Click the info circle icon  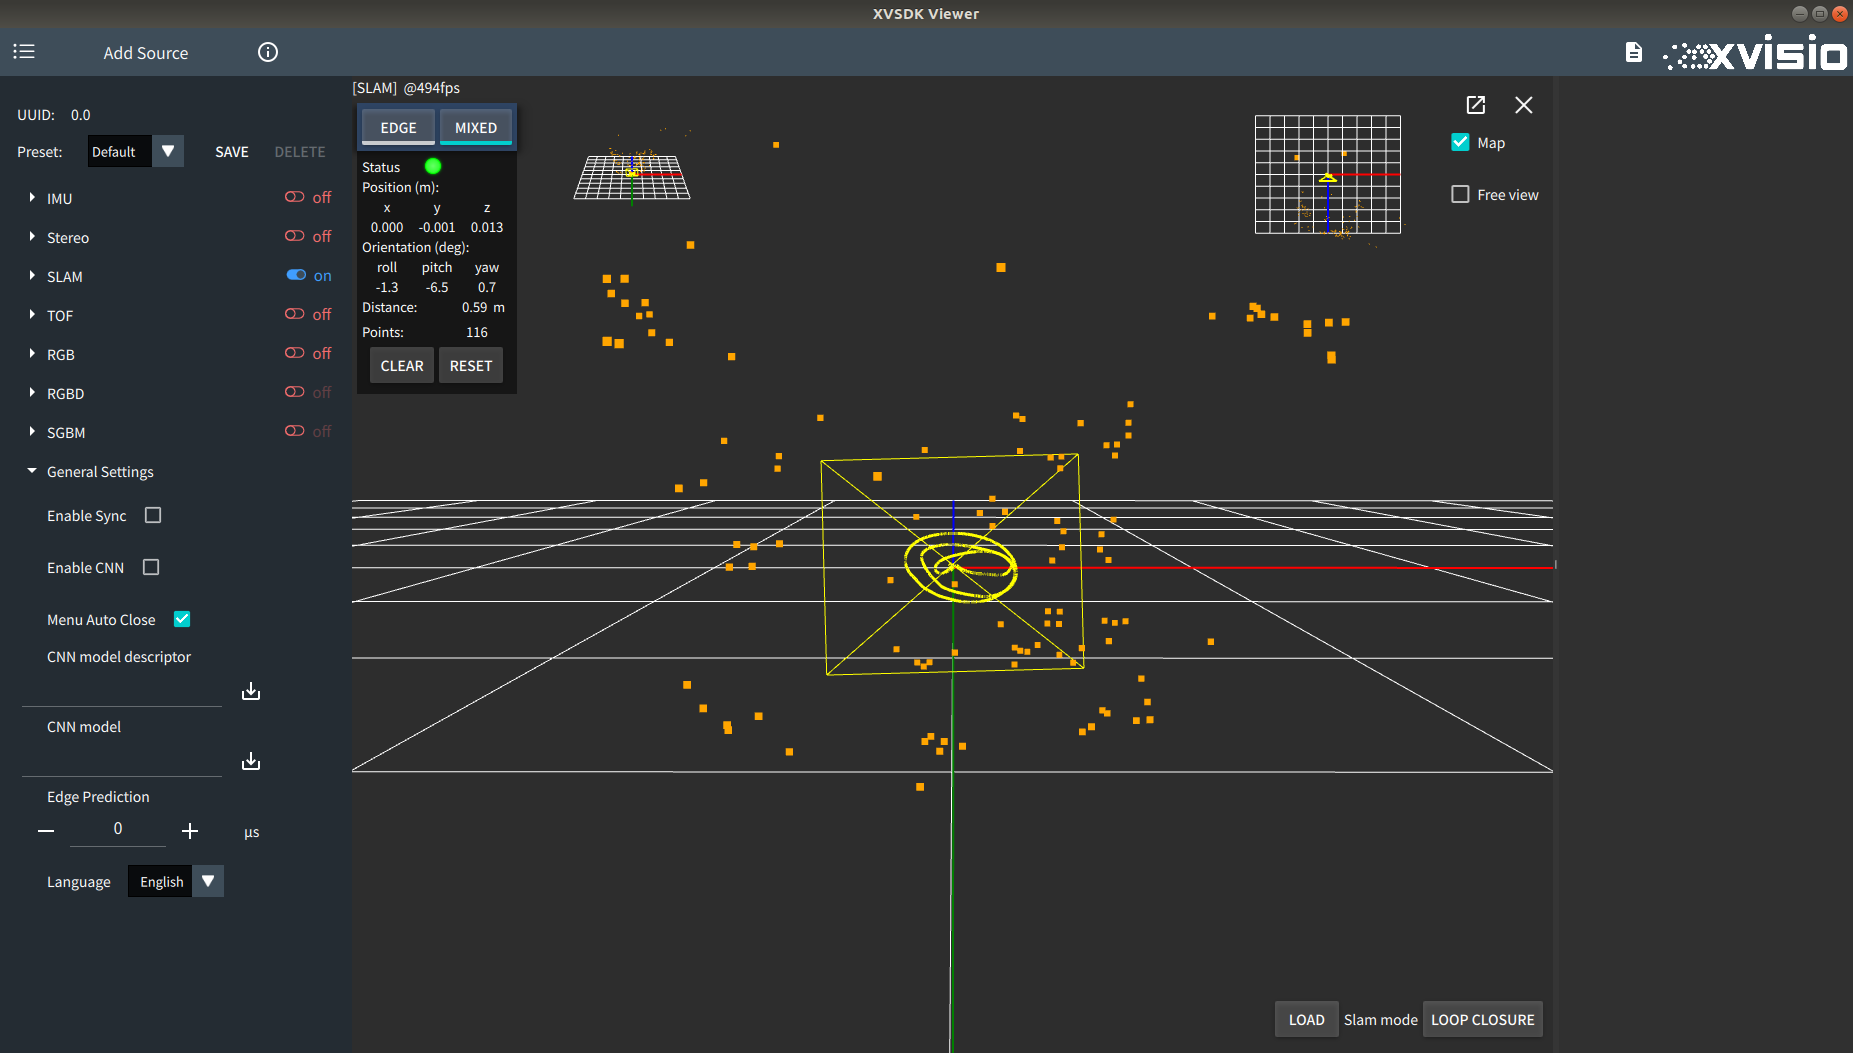[268, 52]
